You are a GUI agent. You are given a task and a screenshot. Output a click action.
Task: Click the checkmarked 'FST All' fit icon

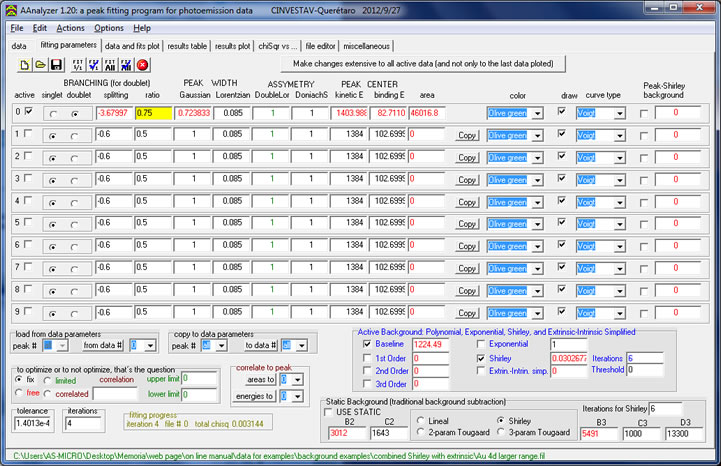127,64
